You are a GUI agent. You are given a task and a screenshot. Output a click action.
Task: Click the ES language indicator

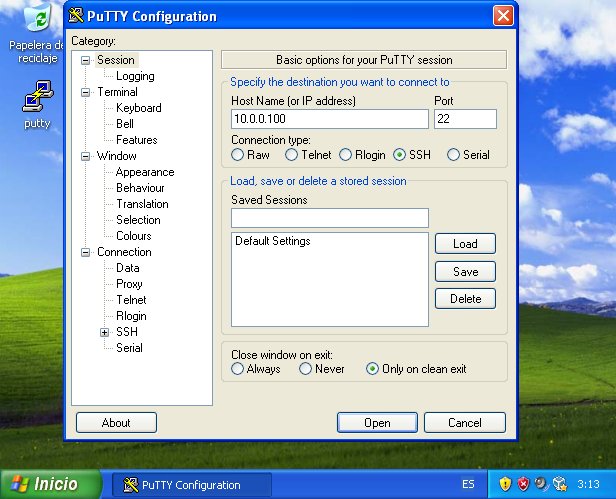point(468,484)
